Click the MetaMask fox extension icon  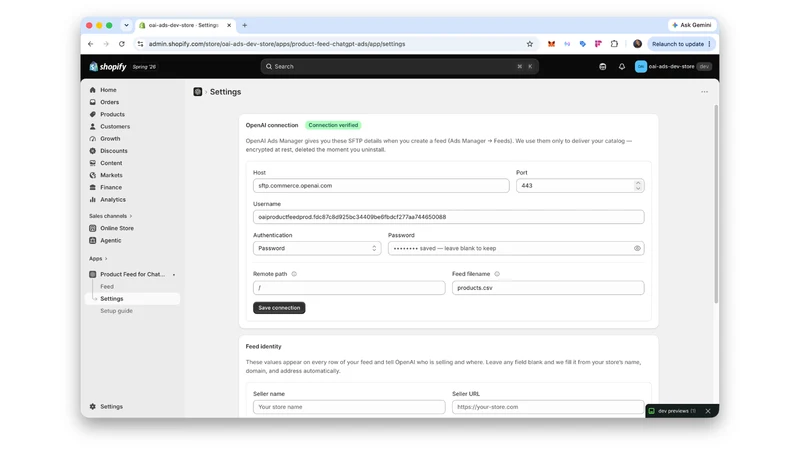(551, 44)
